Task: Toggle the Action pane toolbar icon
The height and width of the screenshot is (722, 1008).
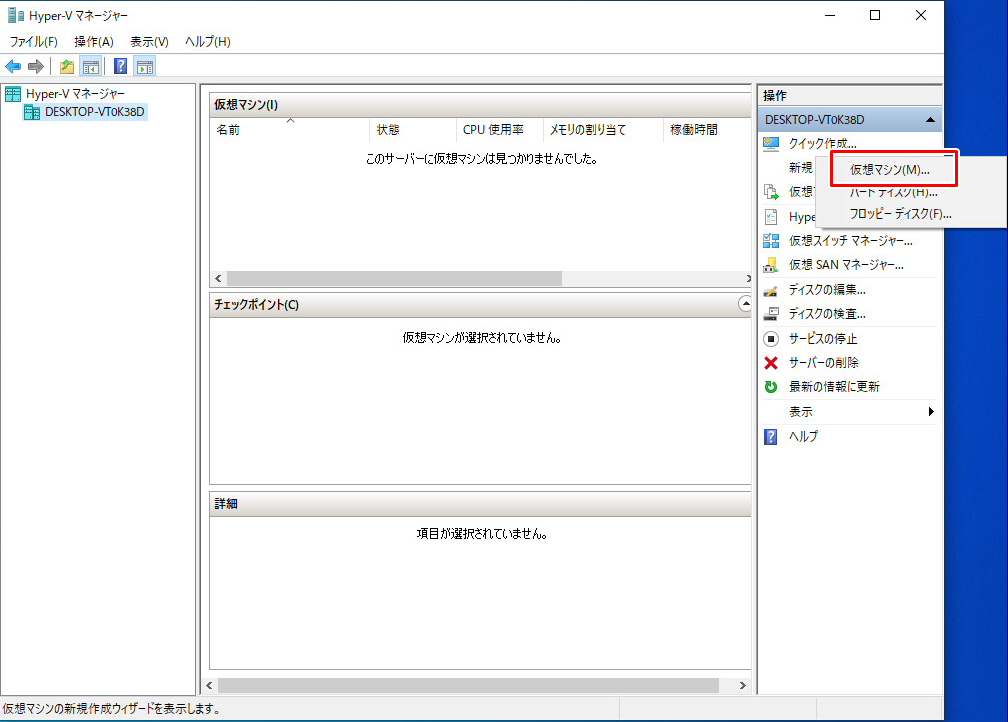Action: click(145, 67)
